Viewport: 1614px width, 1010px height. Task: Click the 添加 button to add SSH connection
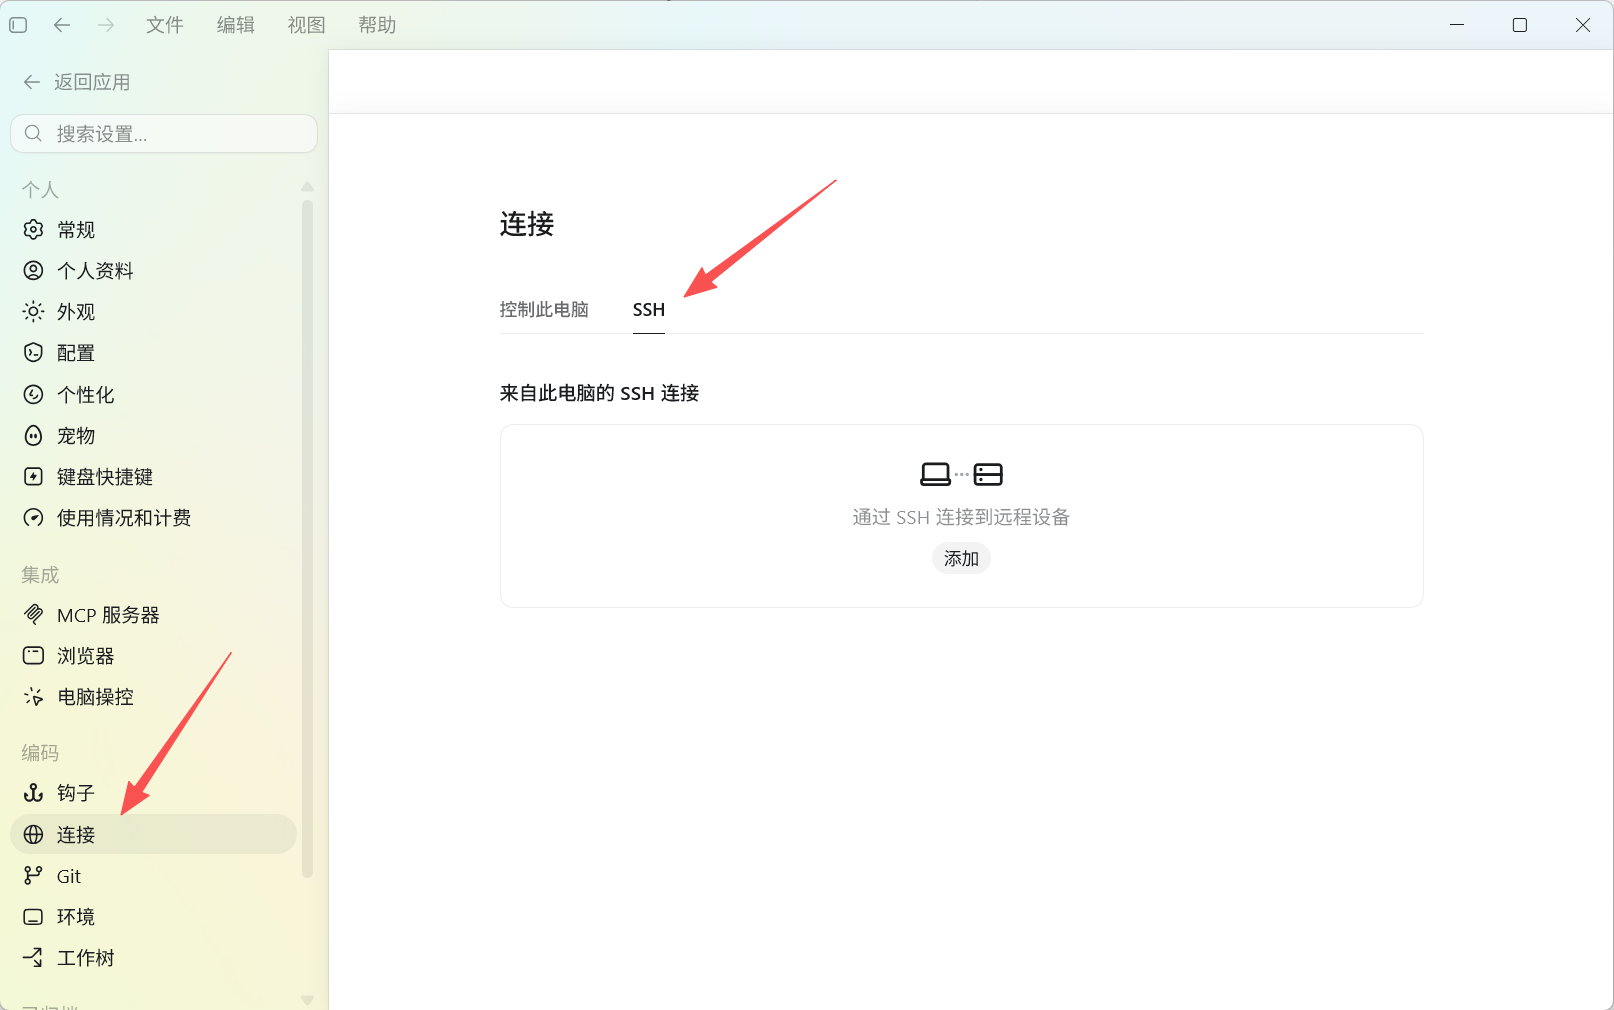point(961,558)
